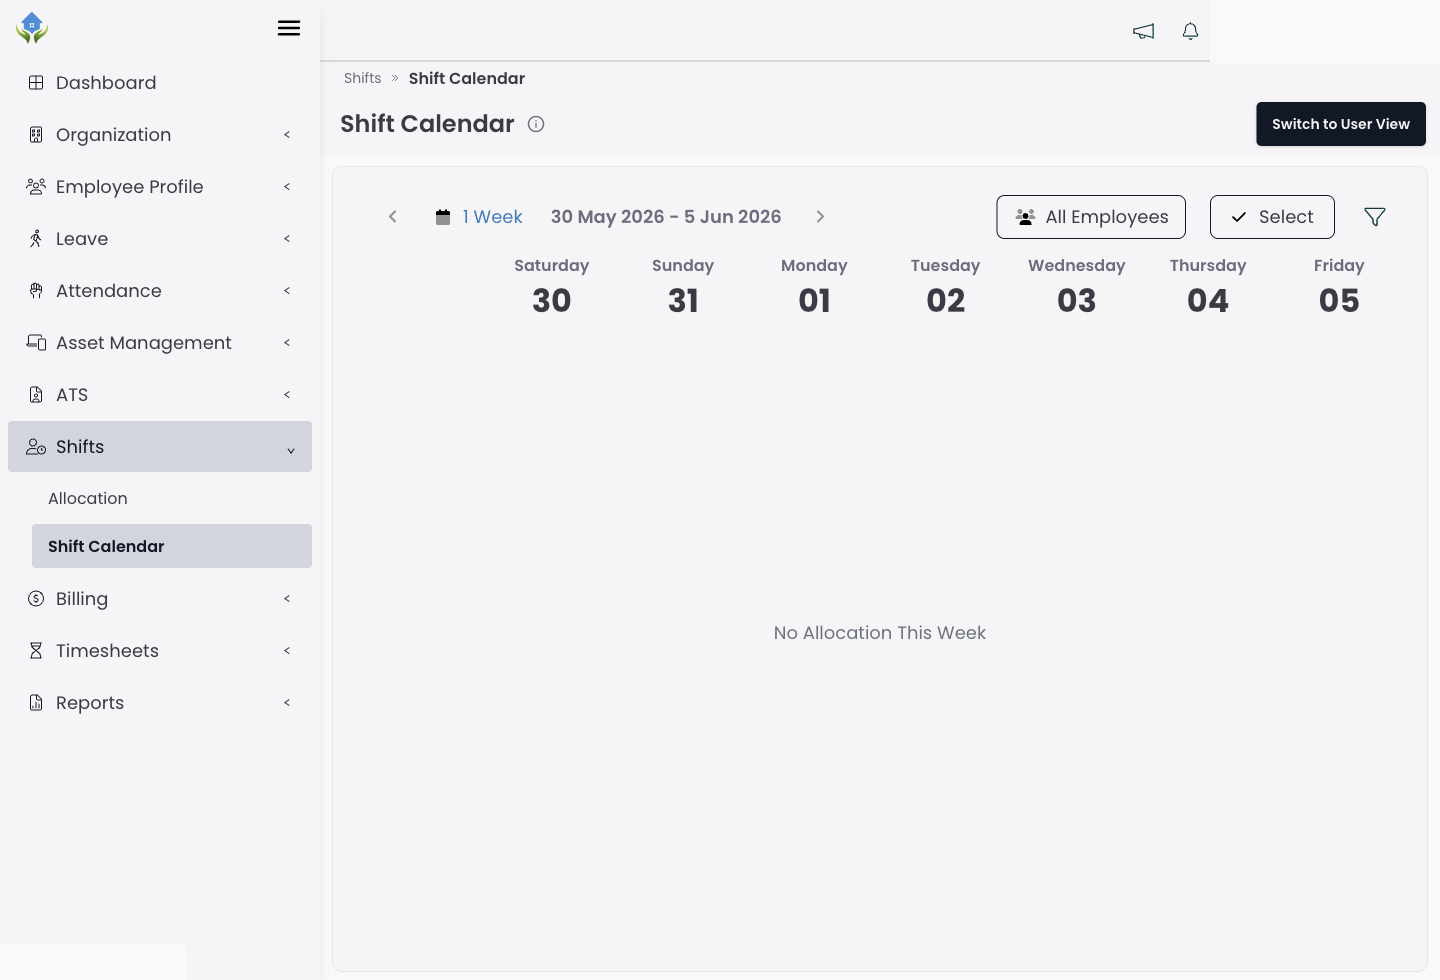The height and width of the screenshot is (980, 1440).
Task: Open the filter funnel icon
Action: (x=1375, y=217)
